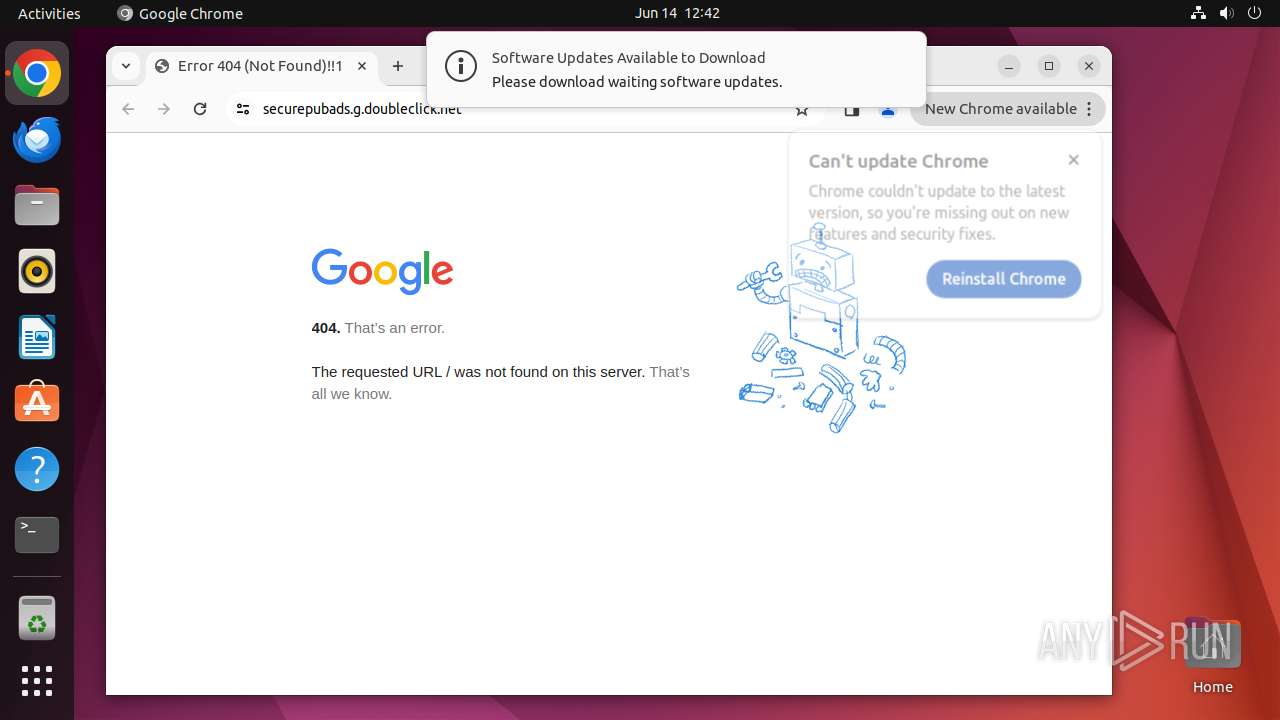Viewport: 1280px width, 720px height.
Task: Close the Chrome window
Action: click(1089, 66)
